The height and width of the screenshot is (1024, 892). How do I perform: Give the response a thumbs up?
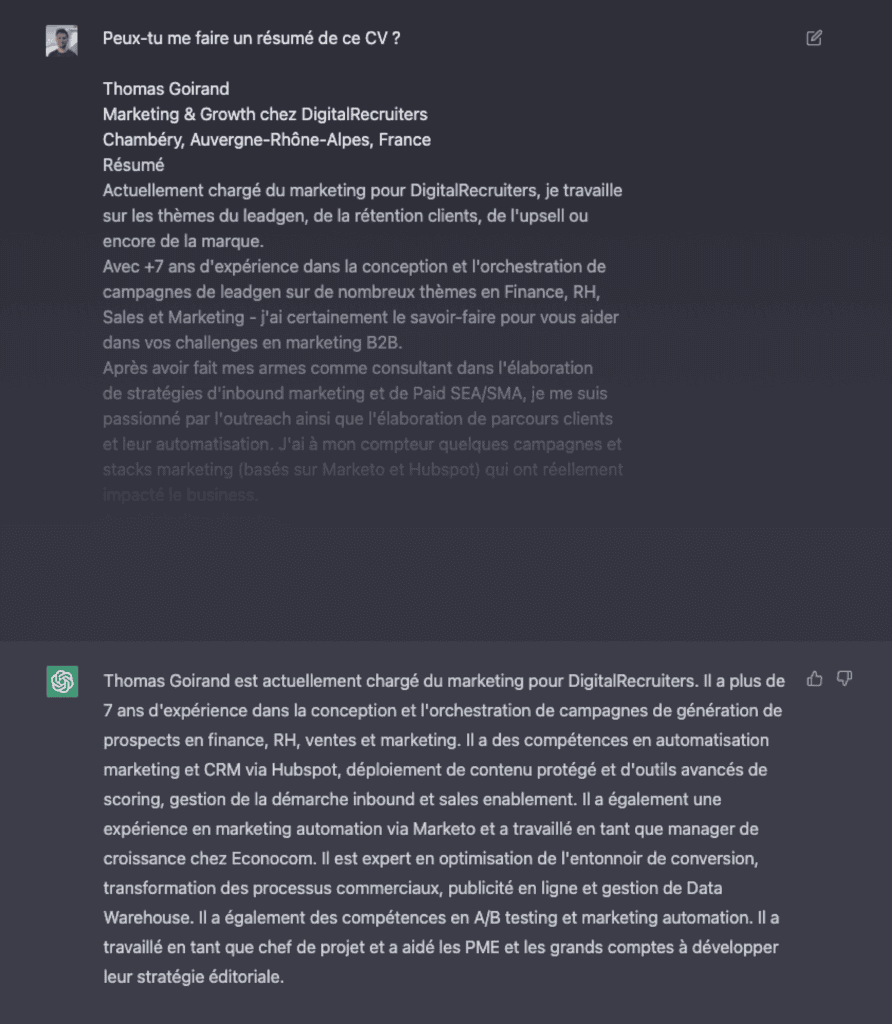click(815, 679)
